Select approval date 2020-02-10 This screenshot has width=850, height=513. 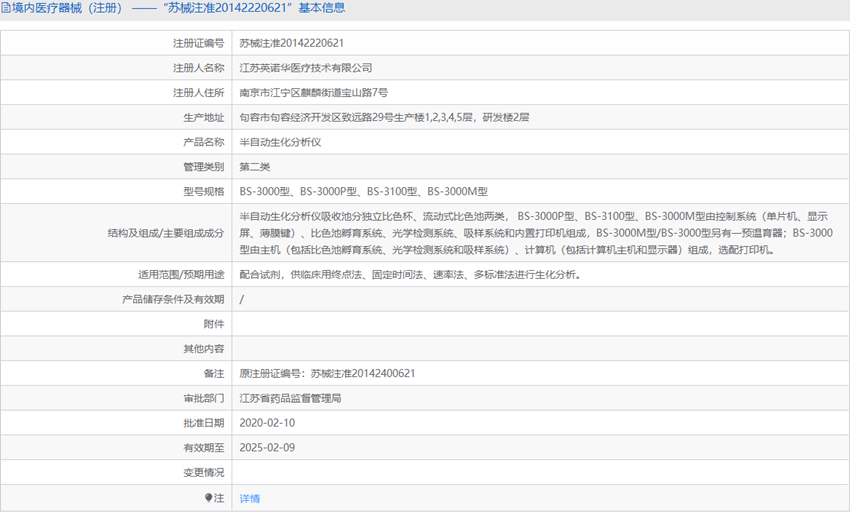(x=267, y=422)
